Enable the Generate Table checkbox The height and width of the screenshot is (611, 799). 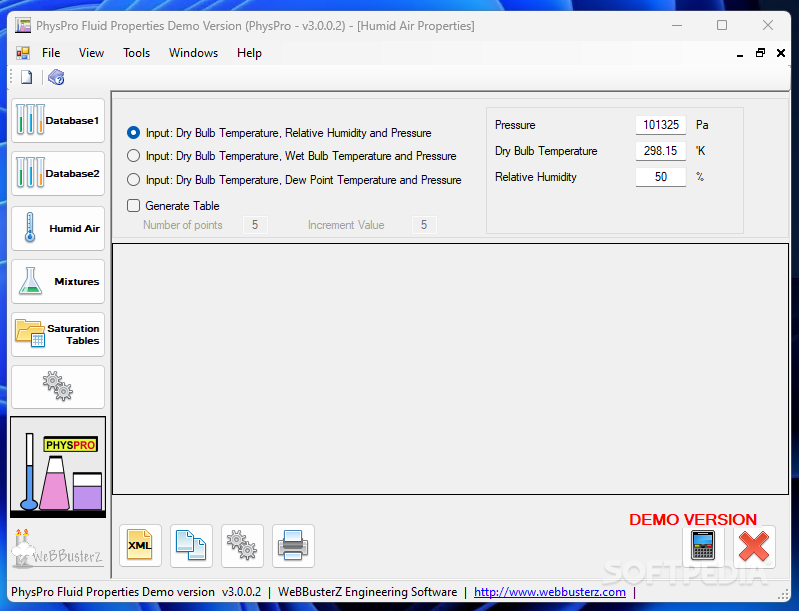pos(133,205)
